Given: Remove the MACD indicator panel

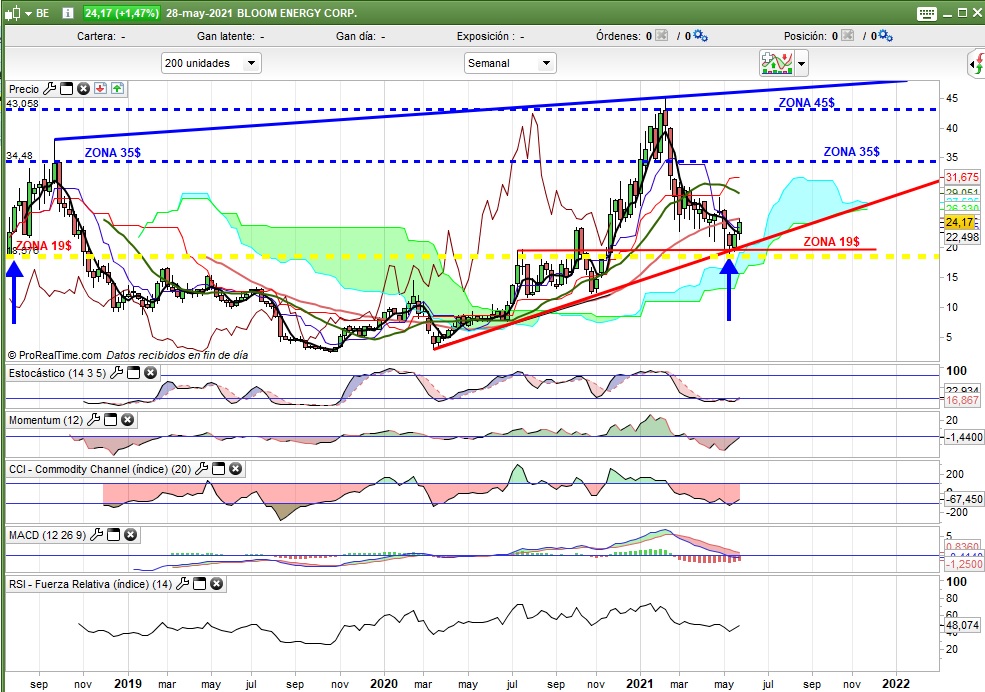Looking at the screenshot, I should pyautogui.click(x=130, y=535).
